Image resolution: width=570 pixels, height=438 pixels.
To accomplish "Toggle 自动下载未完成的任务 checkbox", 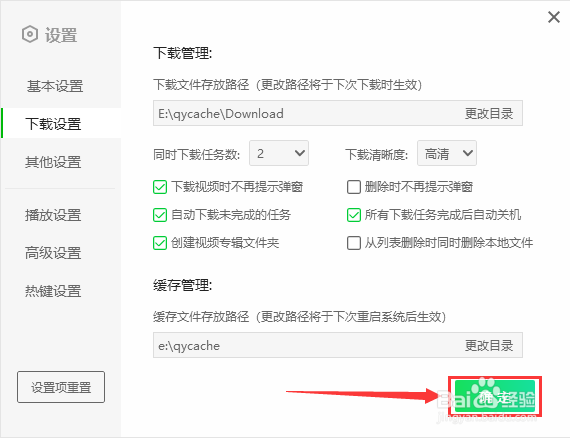I will [160, 215].
